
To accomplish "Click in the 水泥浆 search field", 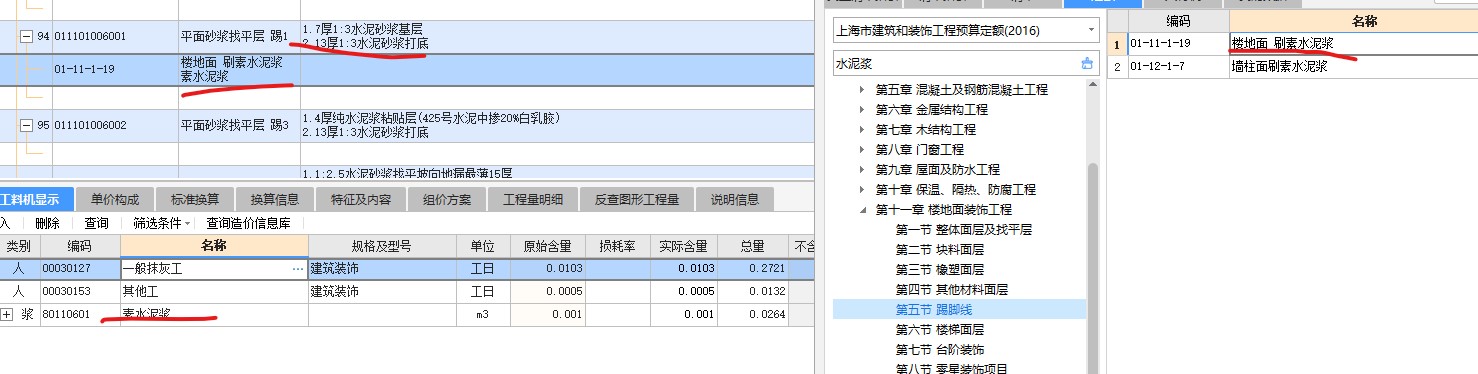I will tap(955, 63).
